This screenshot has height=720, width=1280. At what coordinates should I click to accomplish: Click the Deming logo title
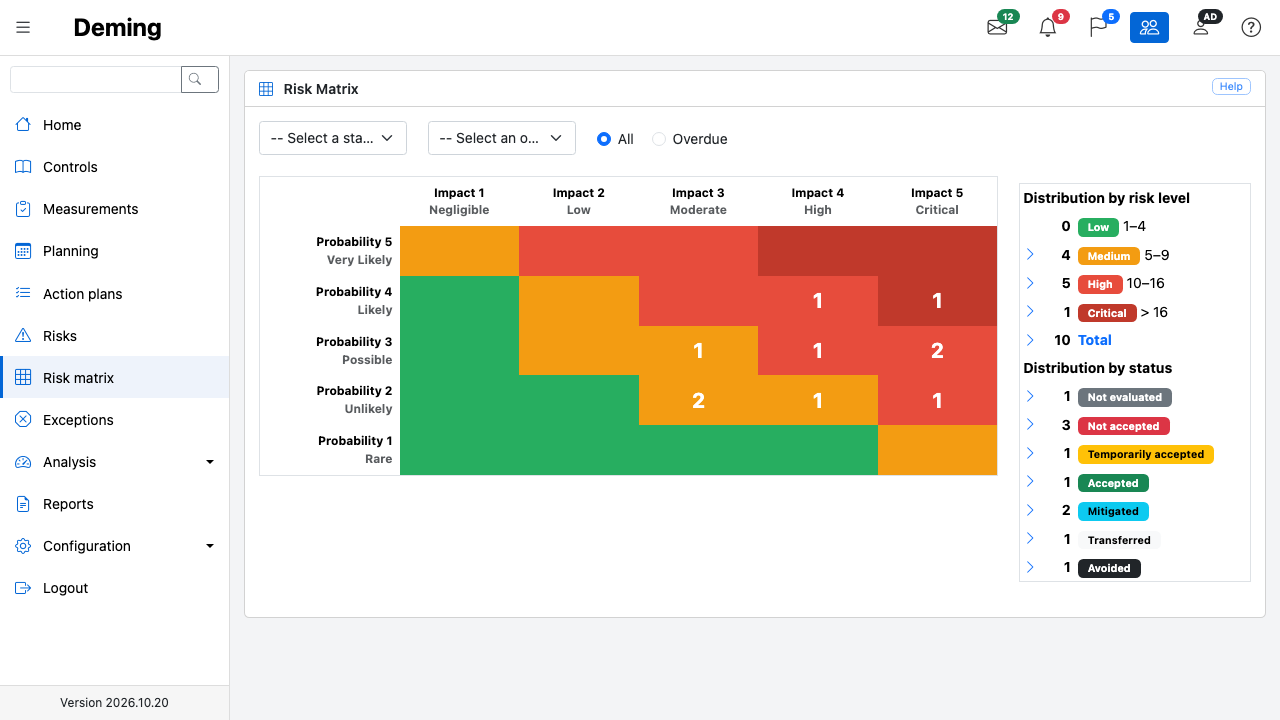[x=117, y=28]
